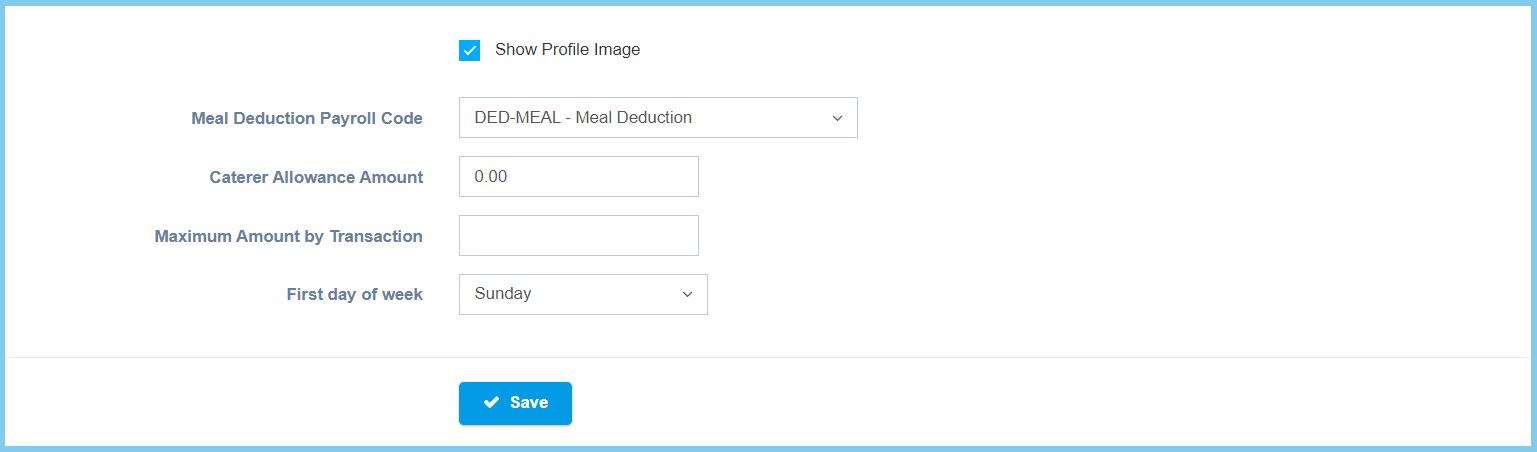Uncheck the Show Profile Image checkbox
Image resolution: width=1537 pixels, height=452 pixels.
470,50
